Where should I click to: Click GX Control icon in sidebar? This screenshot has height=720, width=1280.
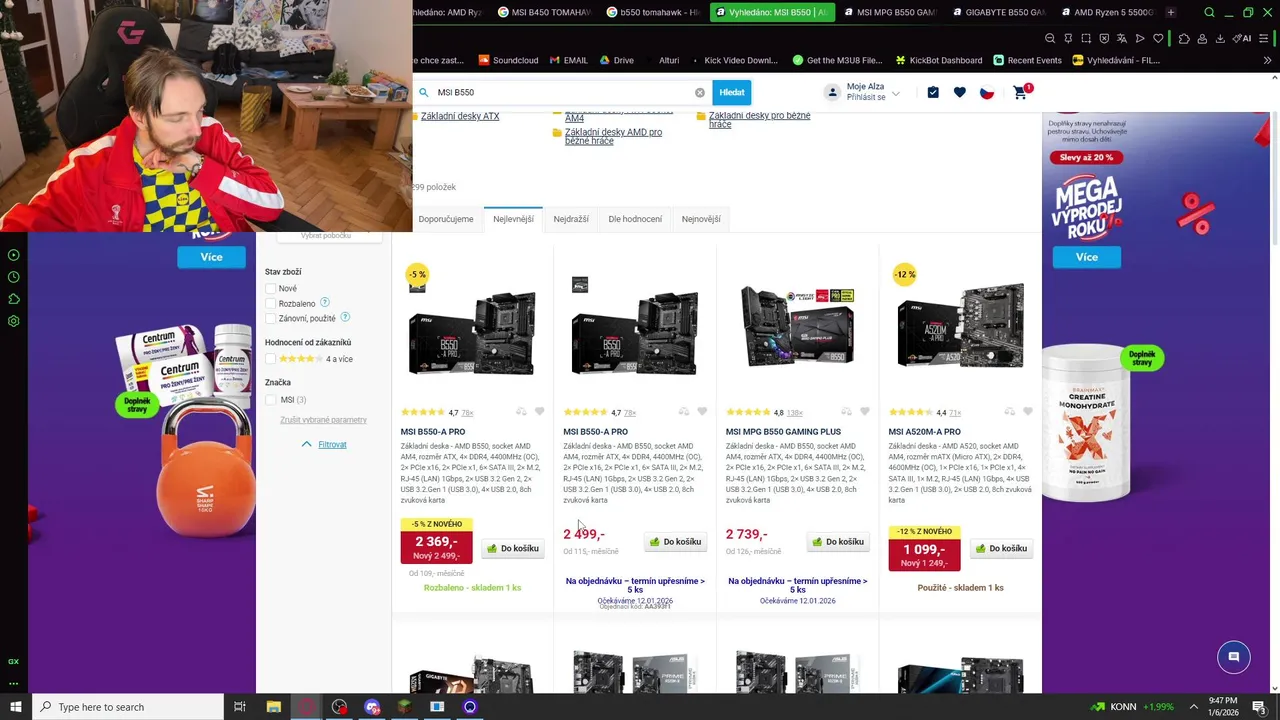pyautogui.click(x=14, y=662)
